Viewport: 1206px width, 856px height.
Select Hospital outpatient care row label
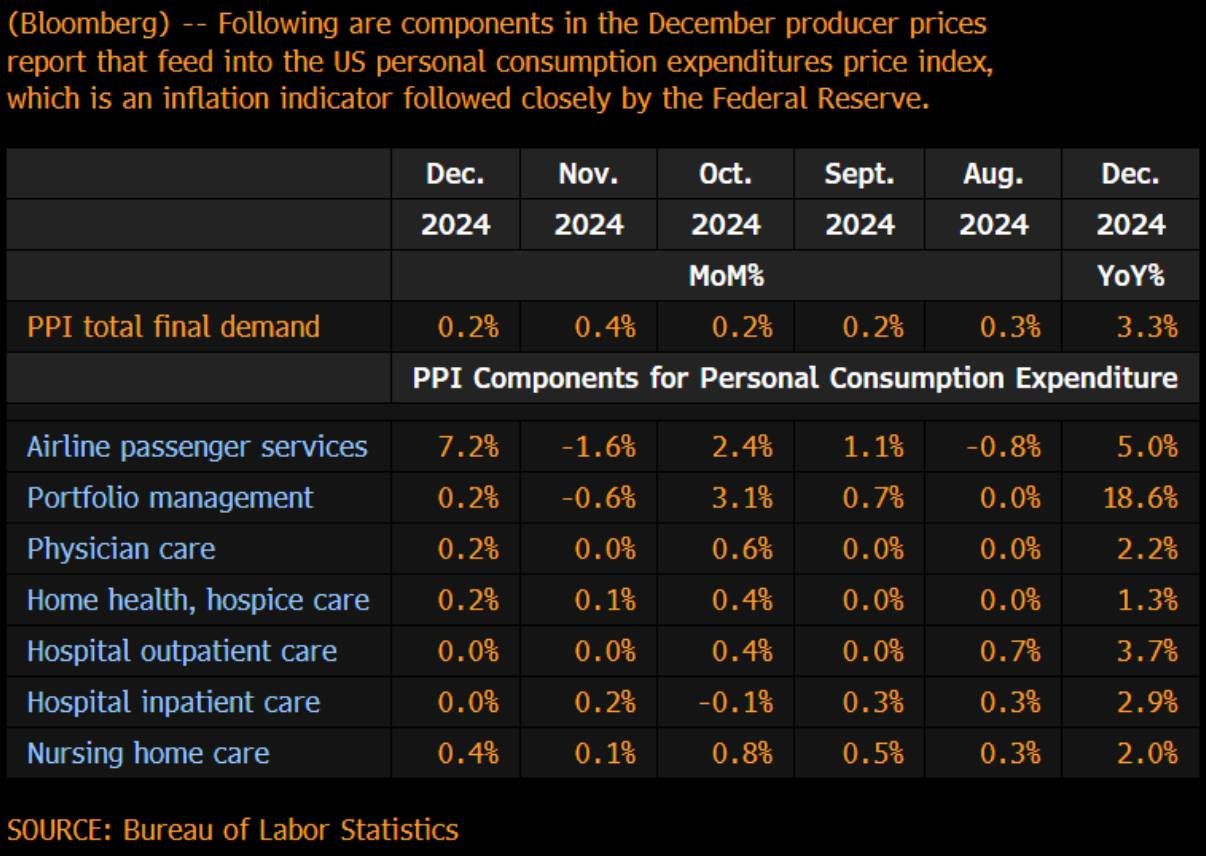(x=182, y=651)
